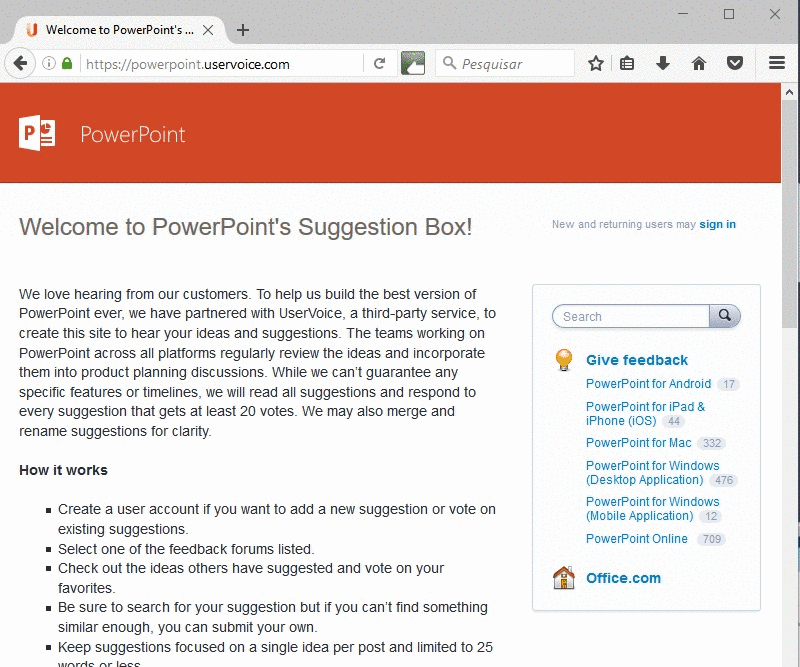This screenshot has width=800, height=667.
Task: Click the 332 count beside PowerPoint for Mac
Action: [x=712, y=443]
